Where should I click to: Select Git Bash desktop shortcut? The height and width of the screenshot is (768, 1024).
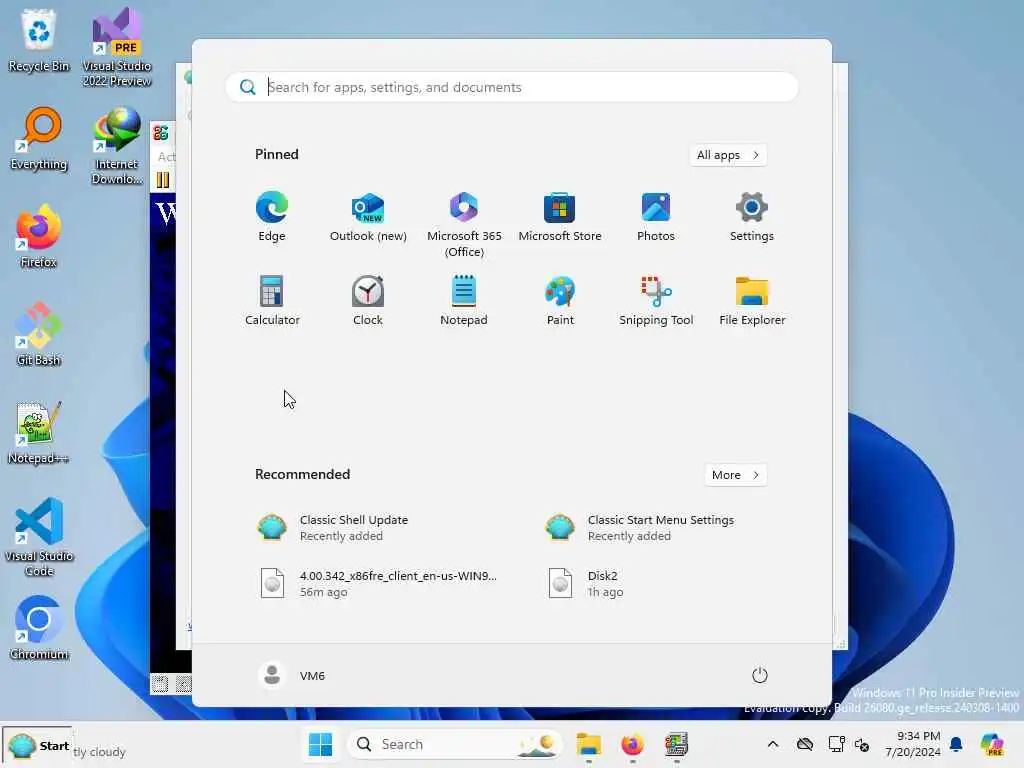click(x=39, y=334)
